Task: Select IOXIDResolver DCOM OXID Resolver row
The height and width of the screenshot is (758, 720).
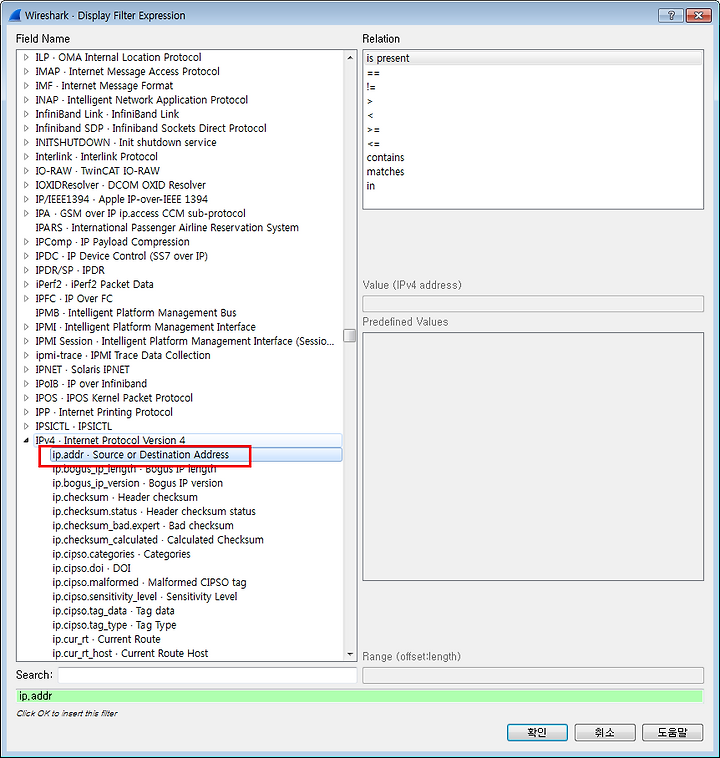Action: click(x=120, y=185)
